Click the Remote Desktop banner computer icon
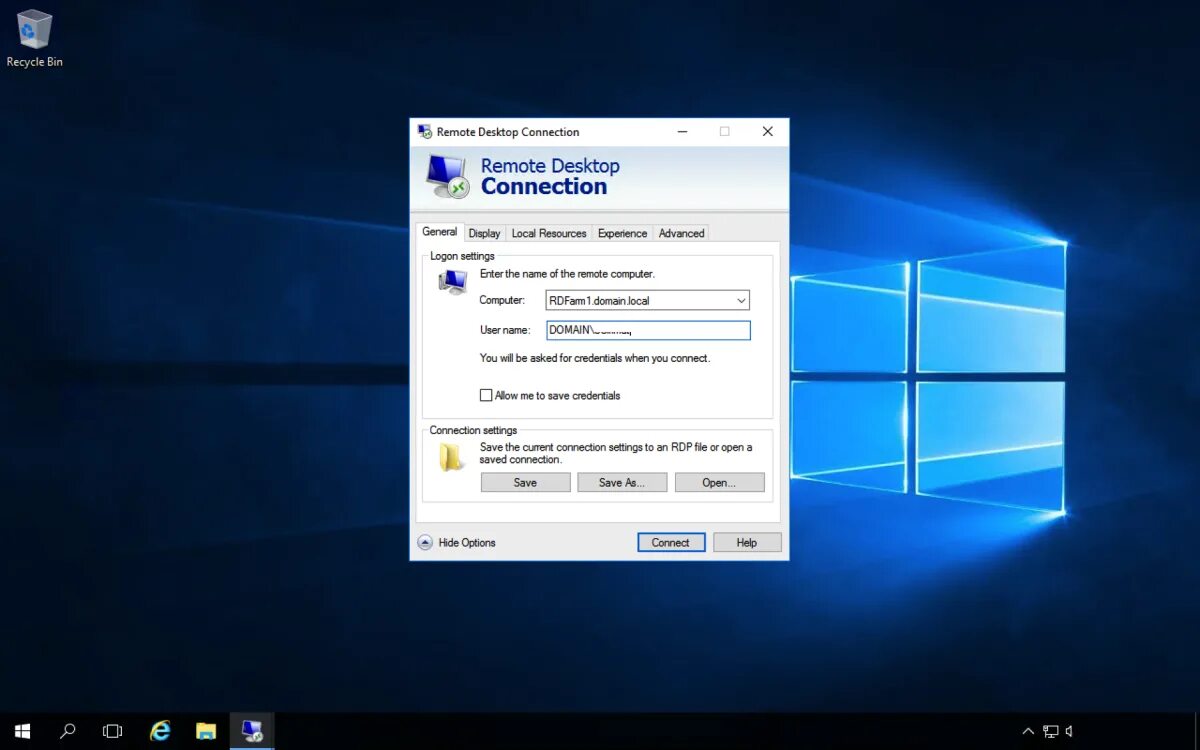The image size is (1200, 750). [447, 176]
